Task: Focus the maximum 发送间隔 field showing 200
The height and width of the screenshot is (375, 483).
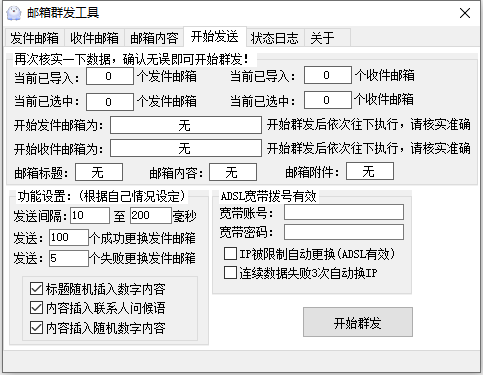Action: (151, 215)
